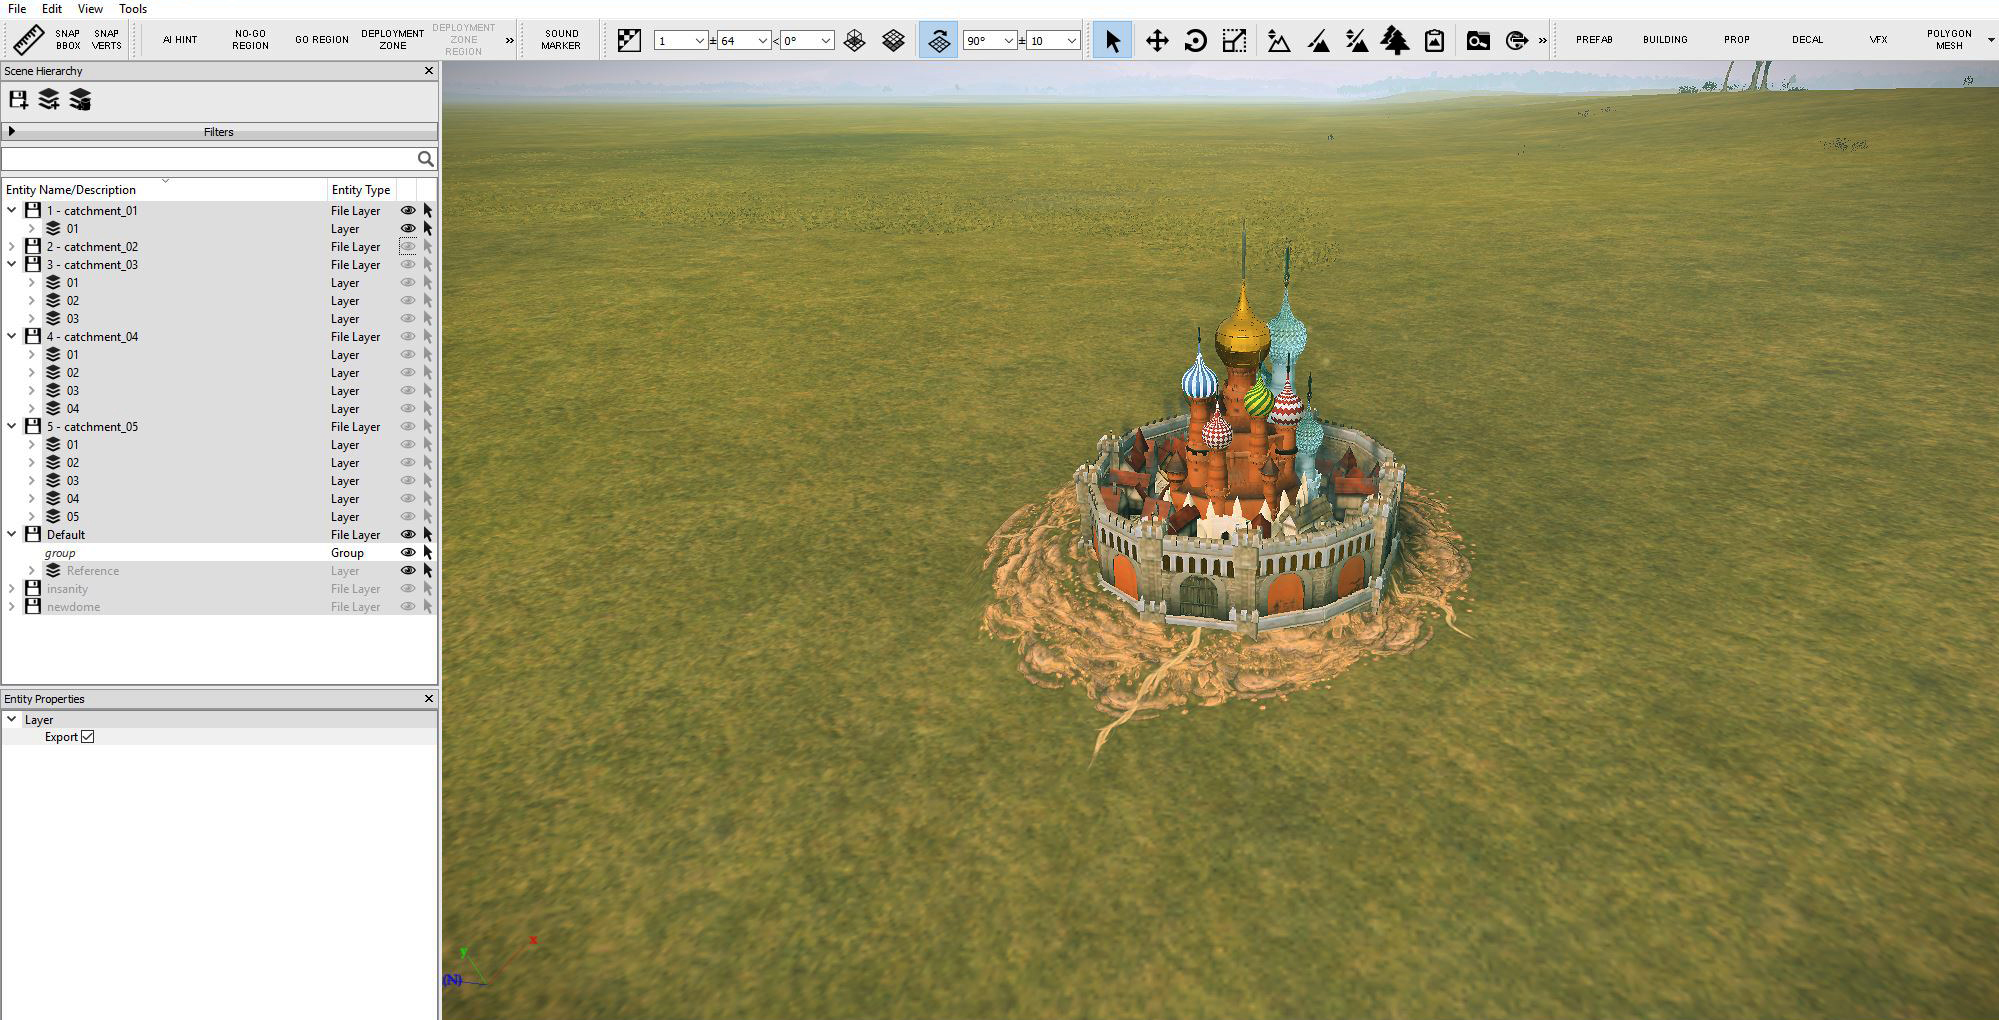This screenshot has height=1020, width=1999.
Task: Pick the terrain brush tool with single slash
Action: pos(1318,40)
